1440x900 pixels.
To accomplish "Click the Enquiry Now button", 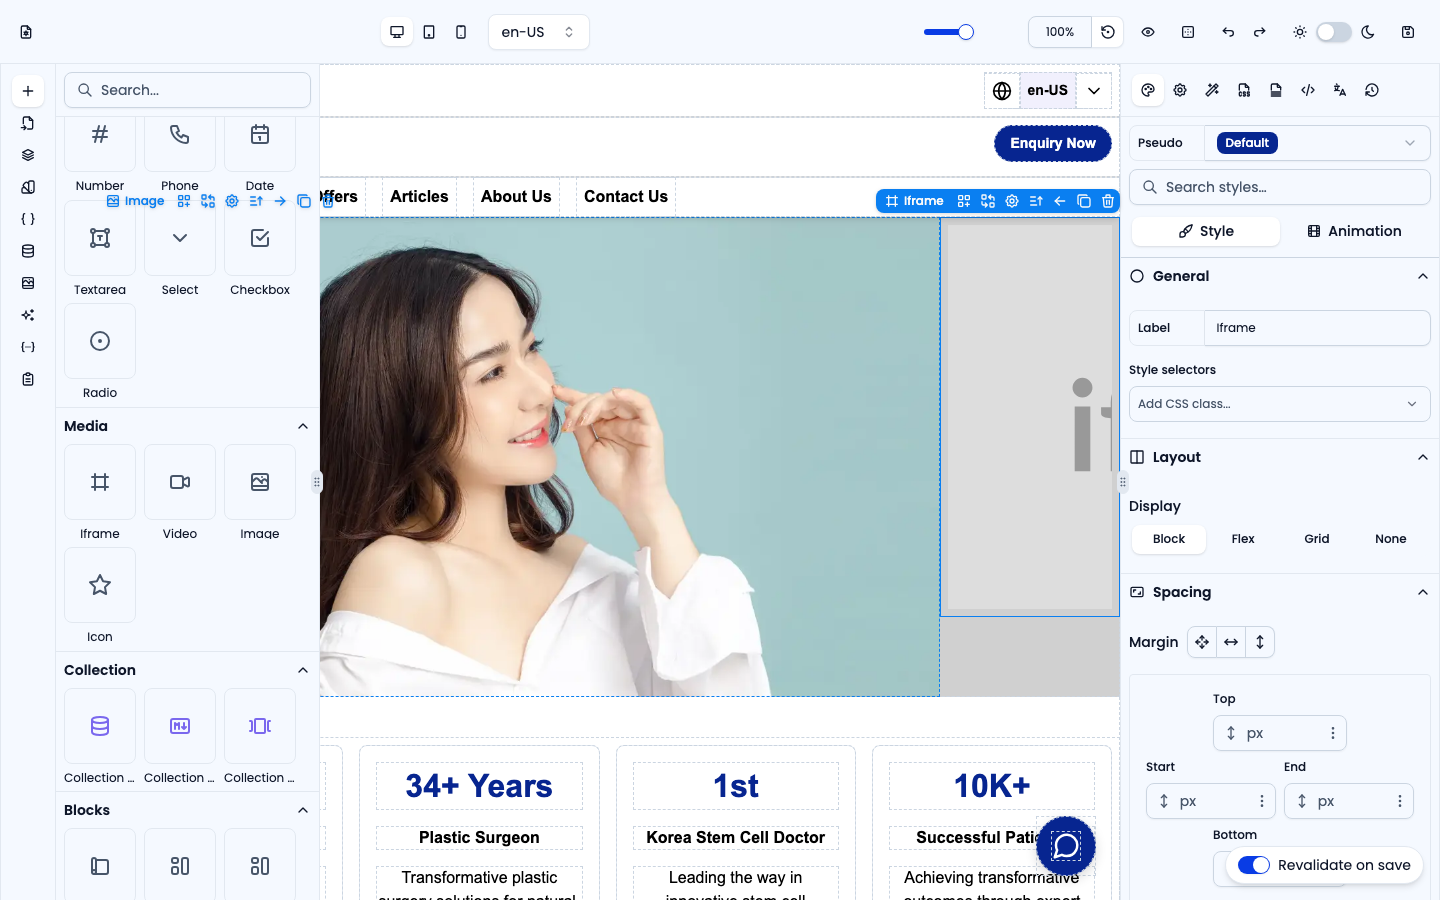I will click(1053, 143).
